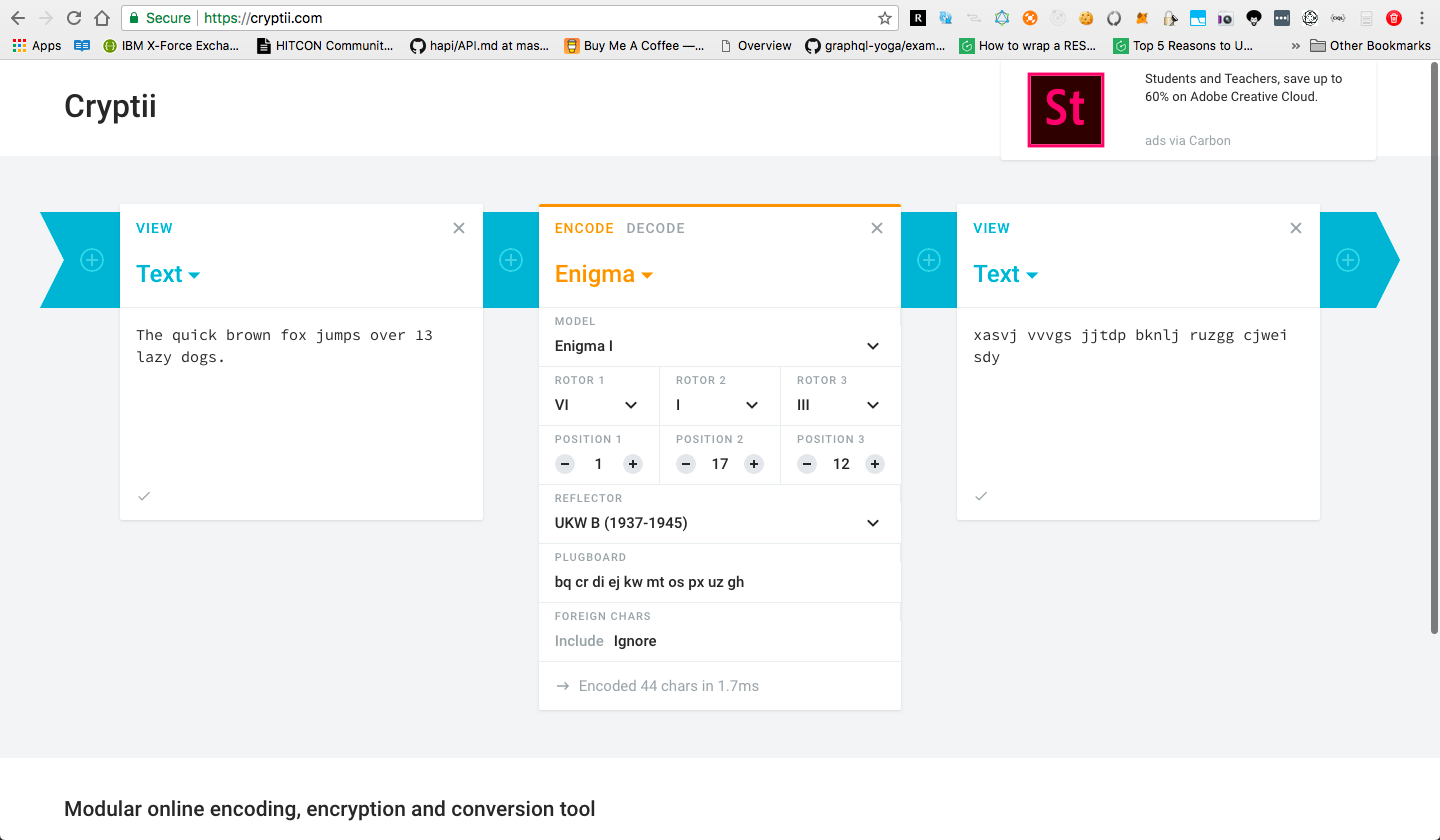Remove the Enigma encoder brick
The height and width of the screenshot is (840, 1440).
point(877,228)
